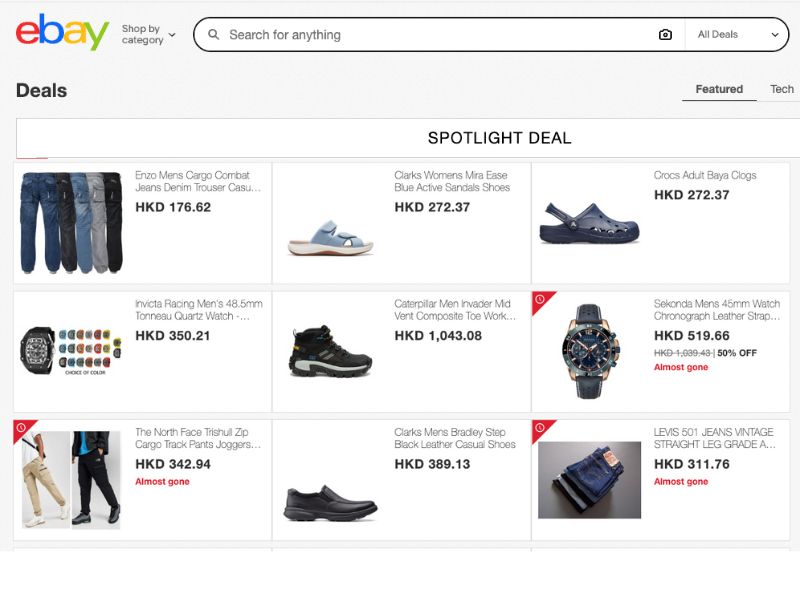Click the red clock badge on Sekonda watch
This screenshot has height=600, width=800.
[541, 300]
